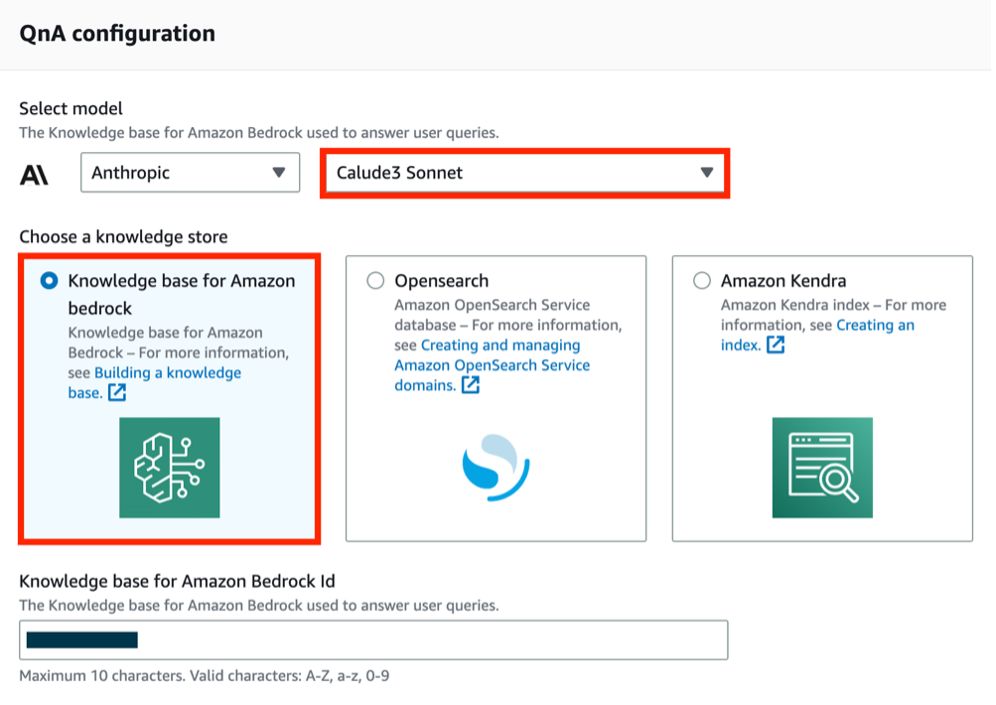Expand the Calude3 Sonnet model dropdown

pos(524,173)
